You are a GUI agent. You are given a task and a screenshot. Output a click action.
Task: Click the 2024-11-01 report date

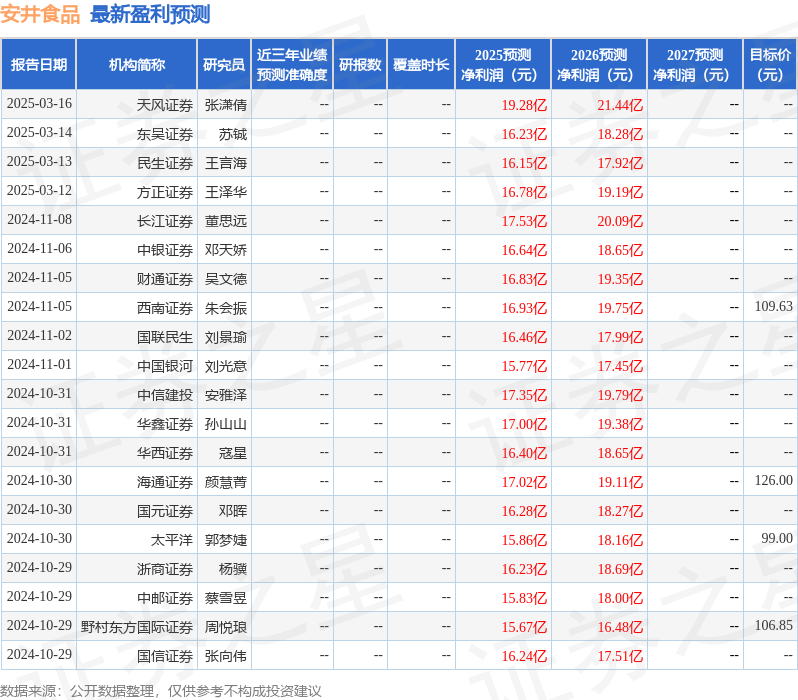(39, 365)
